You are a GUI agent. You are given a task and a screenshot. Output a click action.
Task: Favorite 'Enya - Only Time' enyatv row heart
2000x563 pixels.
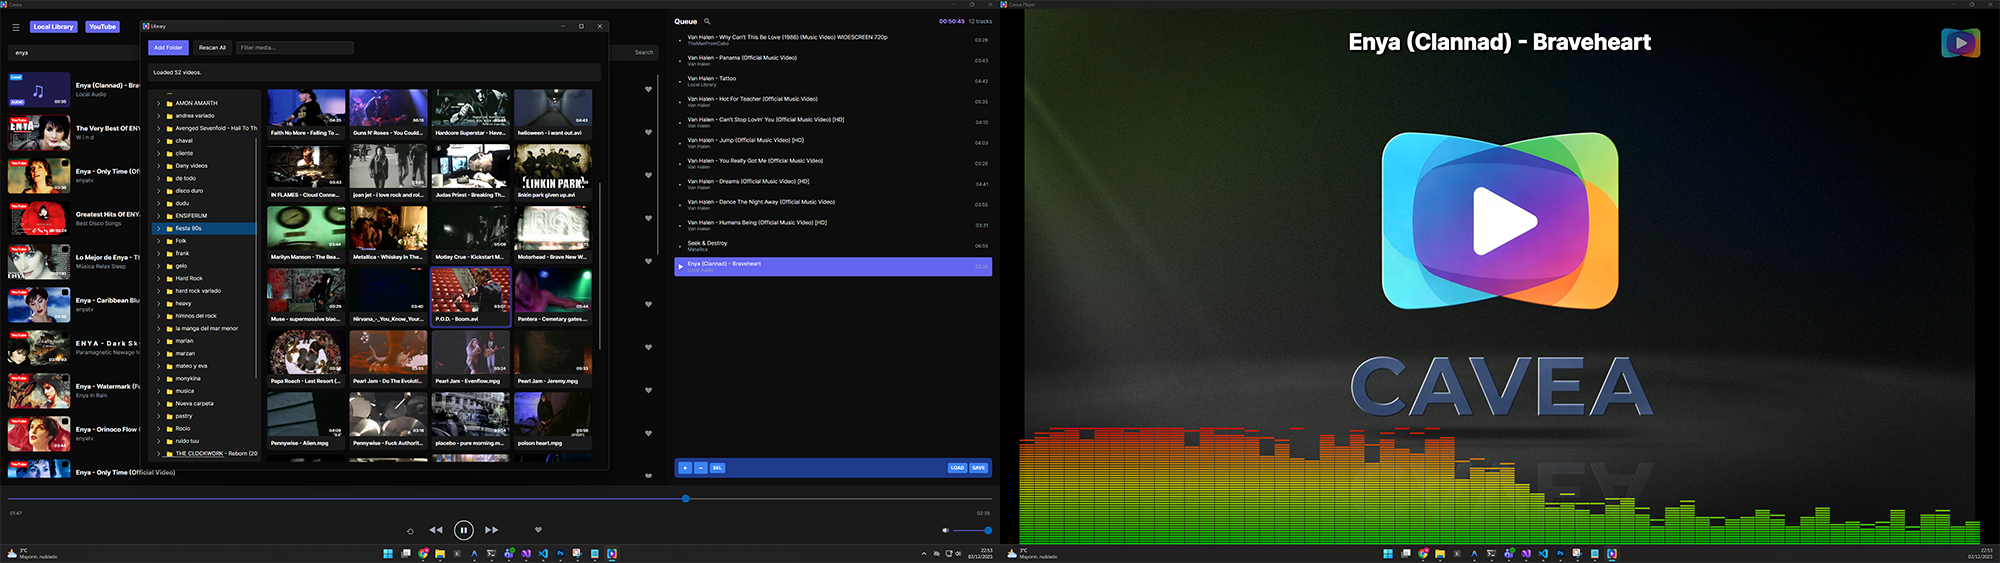pyautogui.click(x=648, y=176)
